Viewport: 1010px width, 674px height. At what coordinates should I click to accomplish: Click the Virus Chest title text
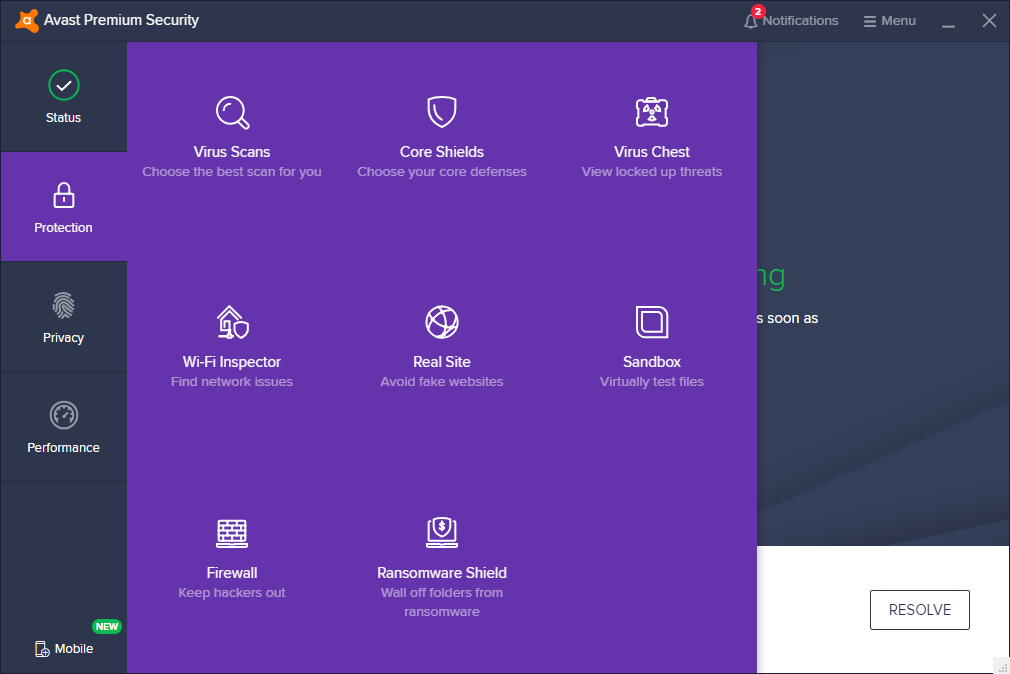(x=652, y=152)
